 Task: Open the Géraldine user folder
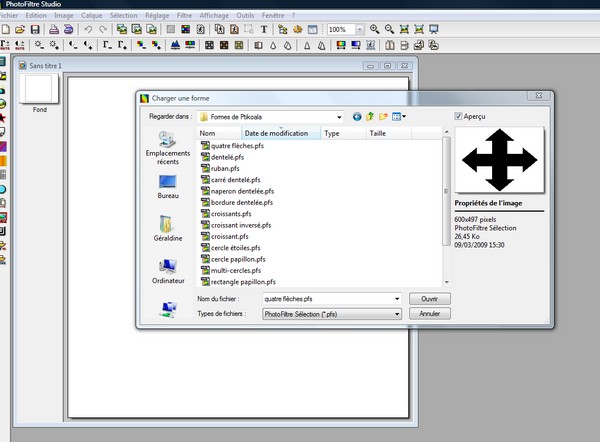(x=168, y=228)
